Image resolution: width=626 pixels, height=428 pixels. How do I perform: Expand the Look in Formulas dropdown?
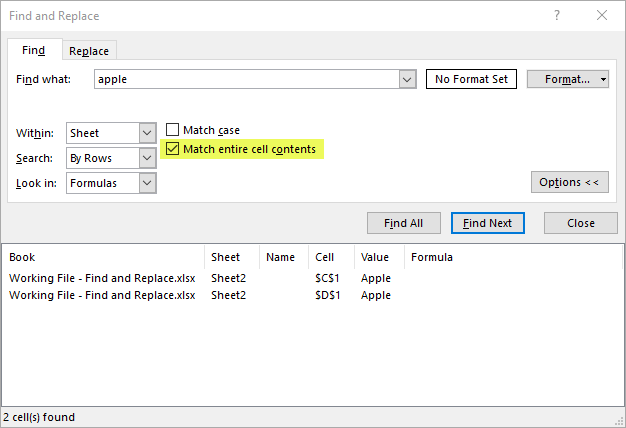point(148,183)
